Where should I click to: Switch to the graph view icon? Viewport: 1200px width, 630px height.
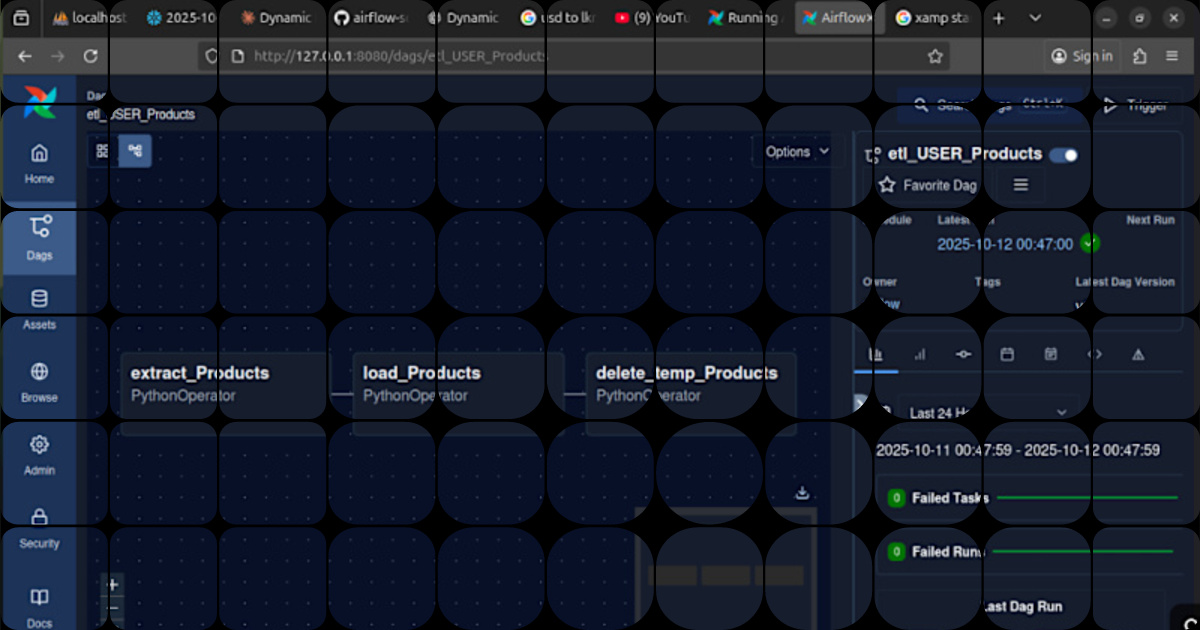tap(135, 151)
